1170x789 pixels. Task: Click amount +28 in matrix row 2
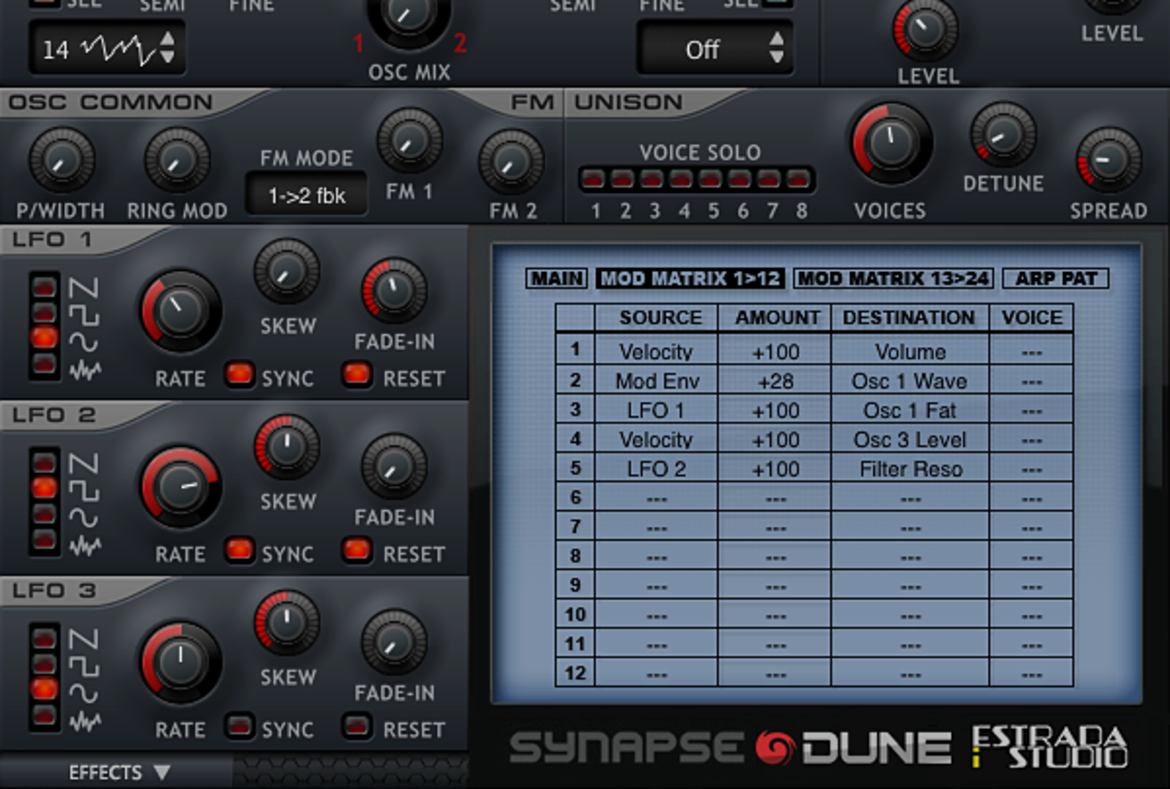click(x=775, y=381)
